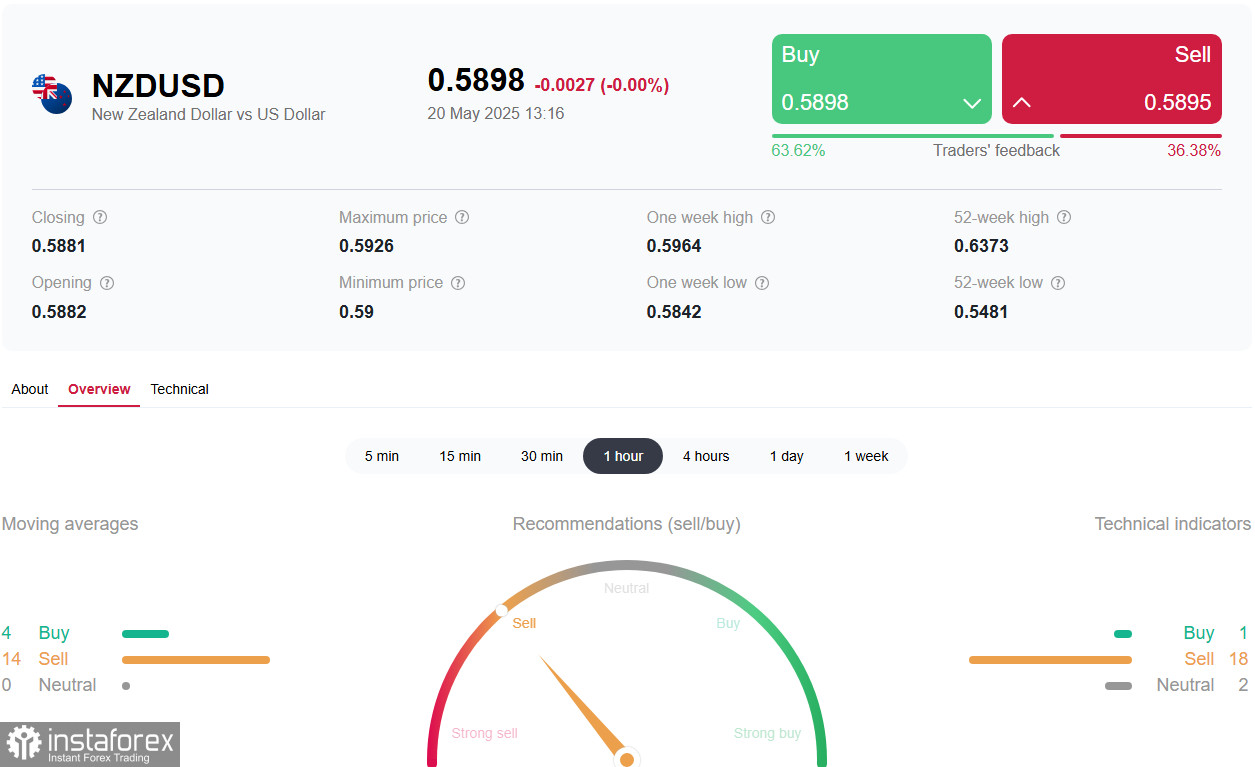Click the info icon beside Minimum price
Image resolution: width=1255 pixels, height=767 pixels.
458,283
